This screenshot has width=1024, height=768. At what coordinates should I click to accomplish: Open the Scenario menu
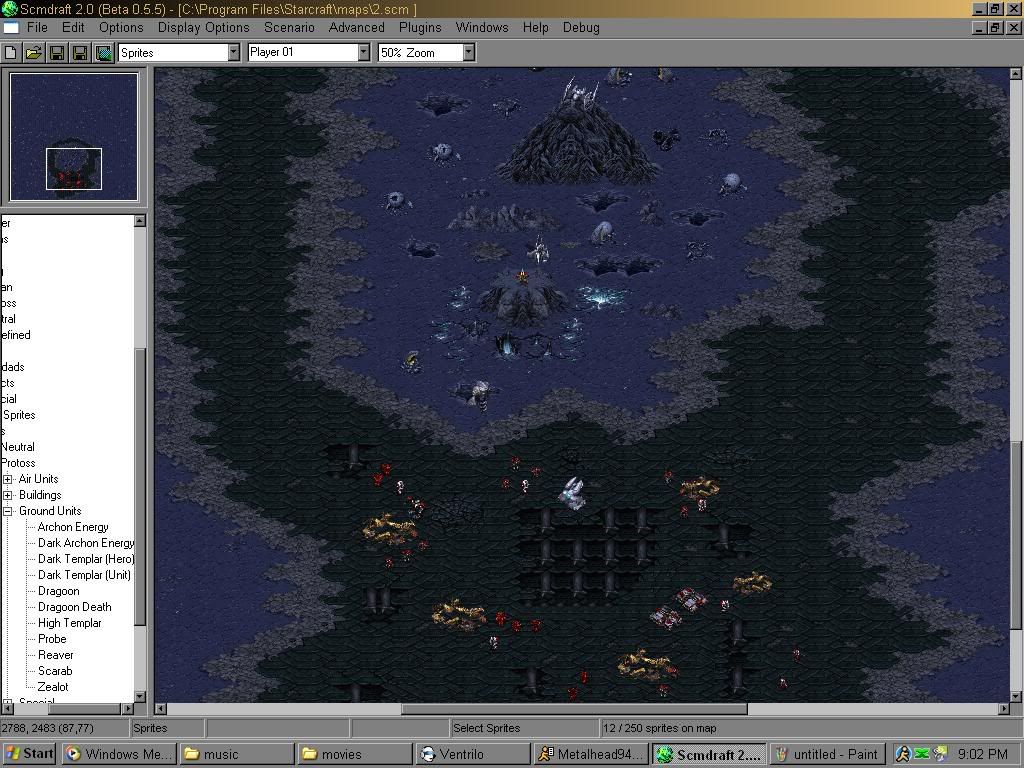(x=289, y=27)
